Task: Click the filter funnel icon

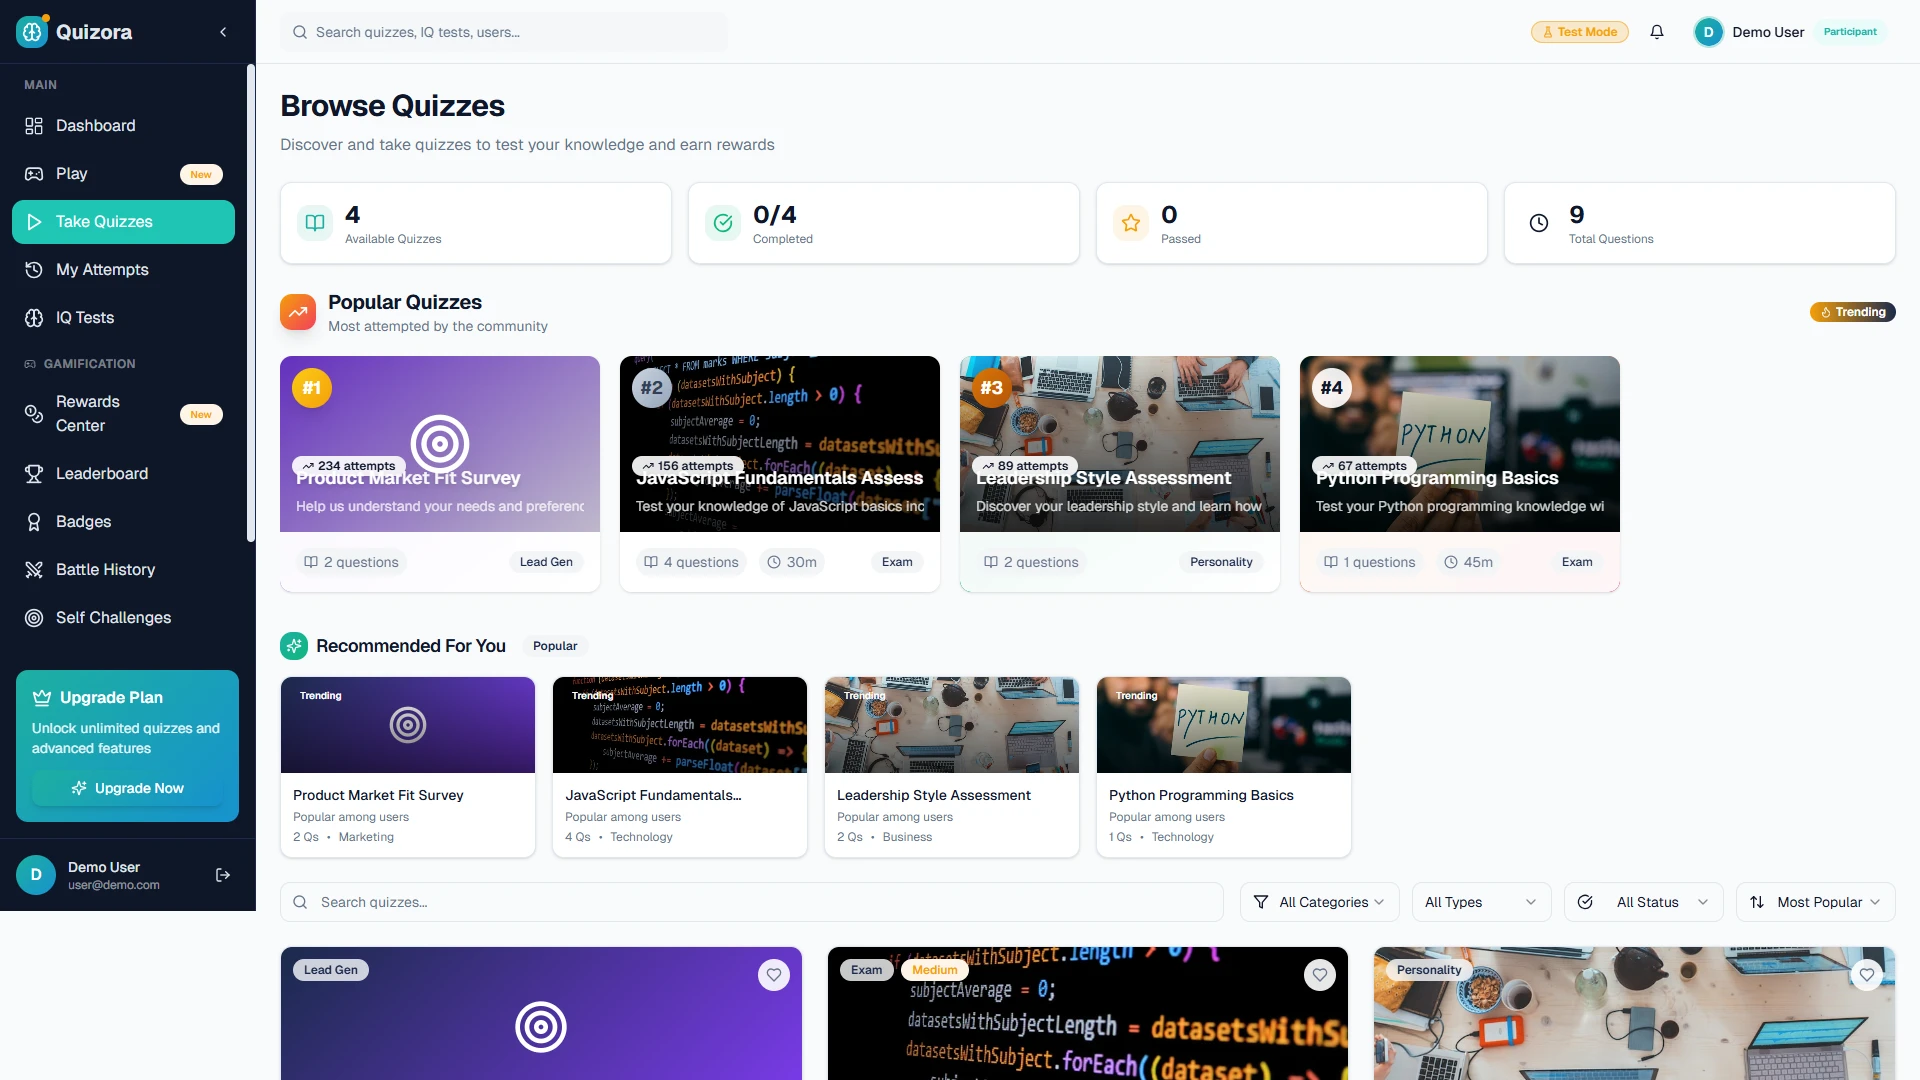Action: click(x=1261, y=902)
